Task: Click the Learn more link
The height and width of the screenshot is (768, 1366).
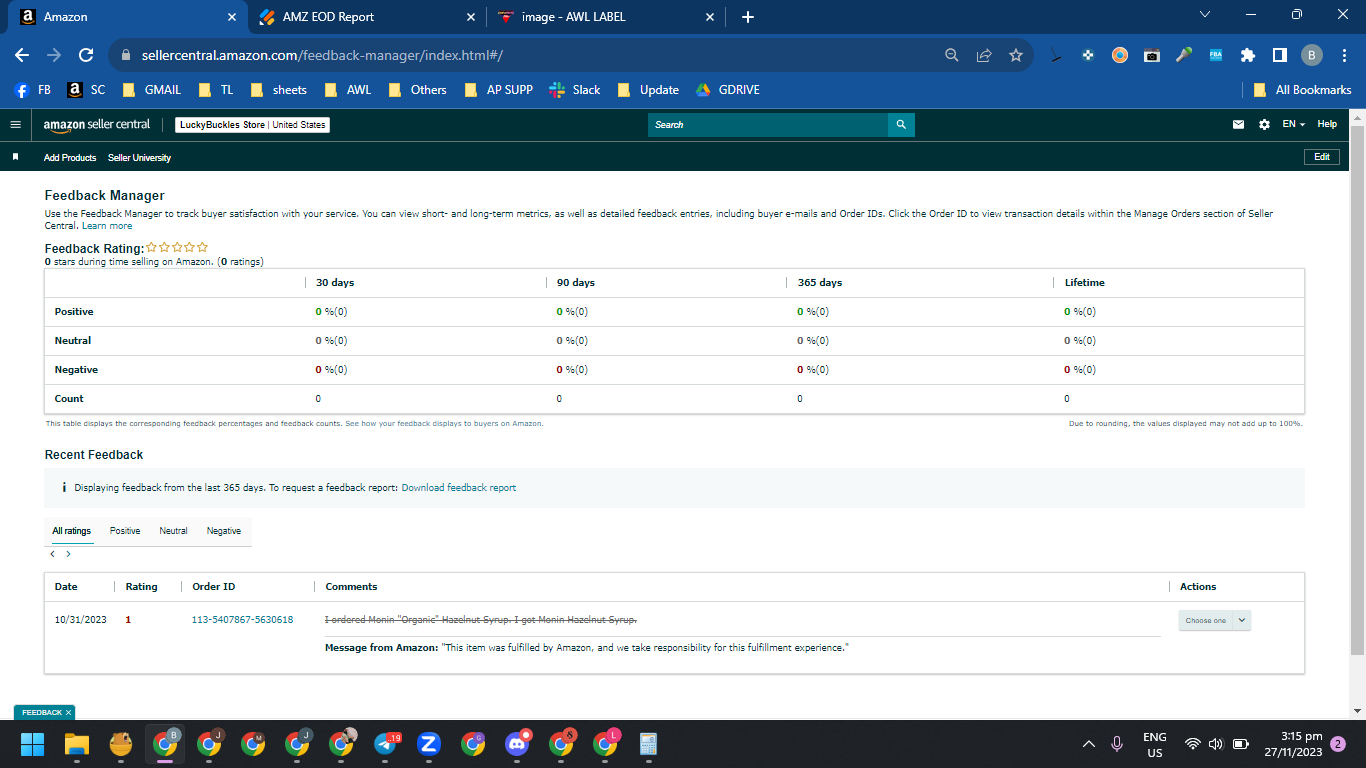Action: coord(107,226)
